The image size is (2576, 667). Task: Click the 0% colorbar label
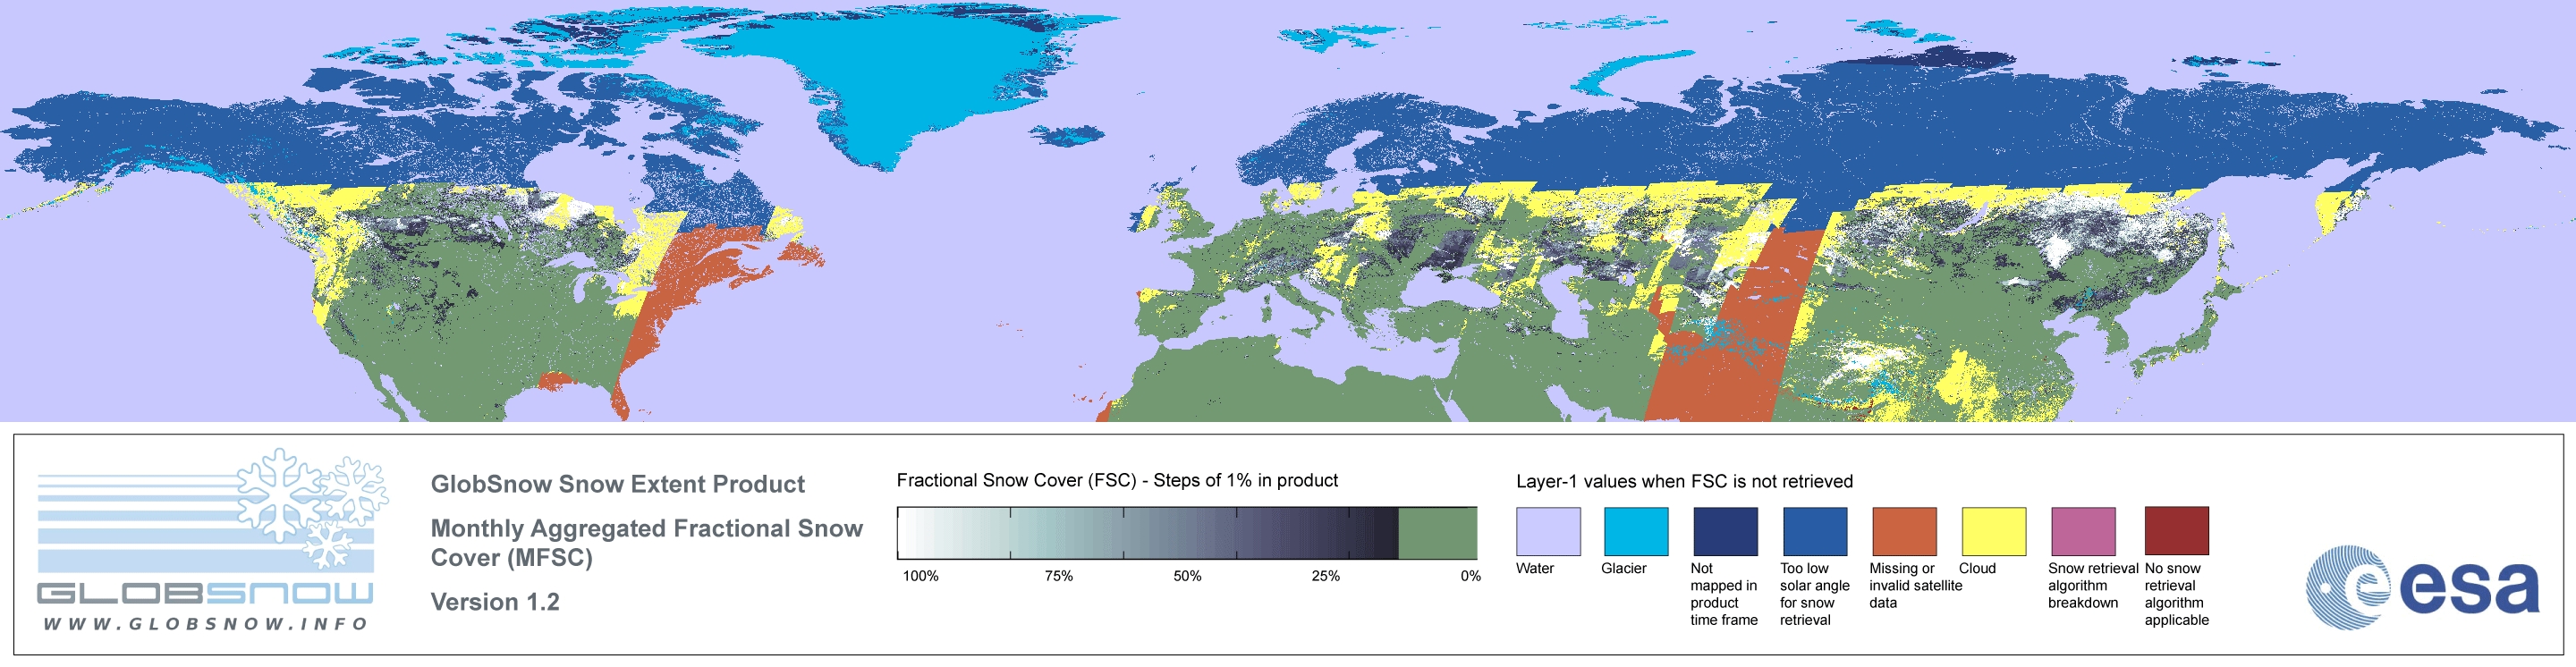click(x=1470, y=576)
